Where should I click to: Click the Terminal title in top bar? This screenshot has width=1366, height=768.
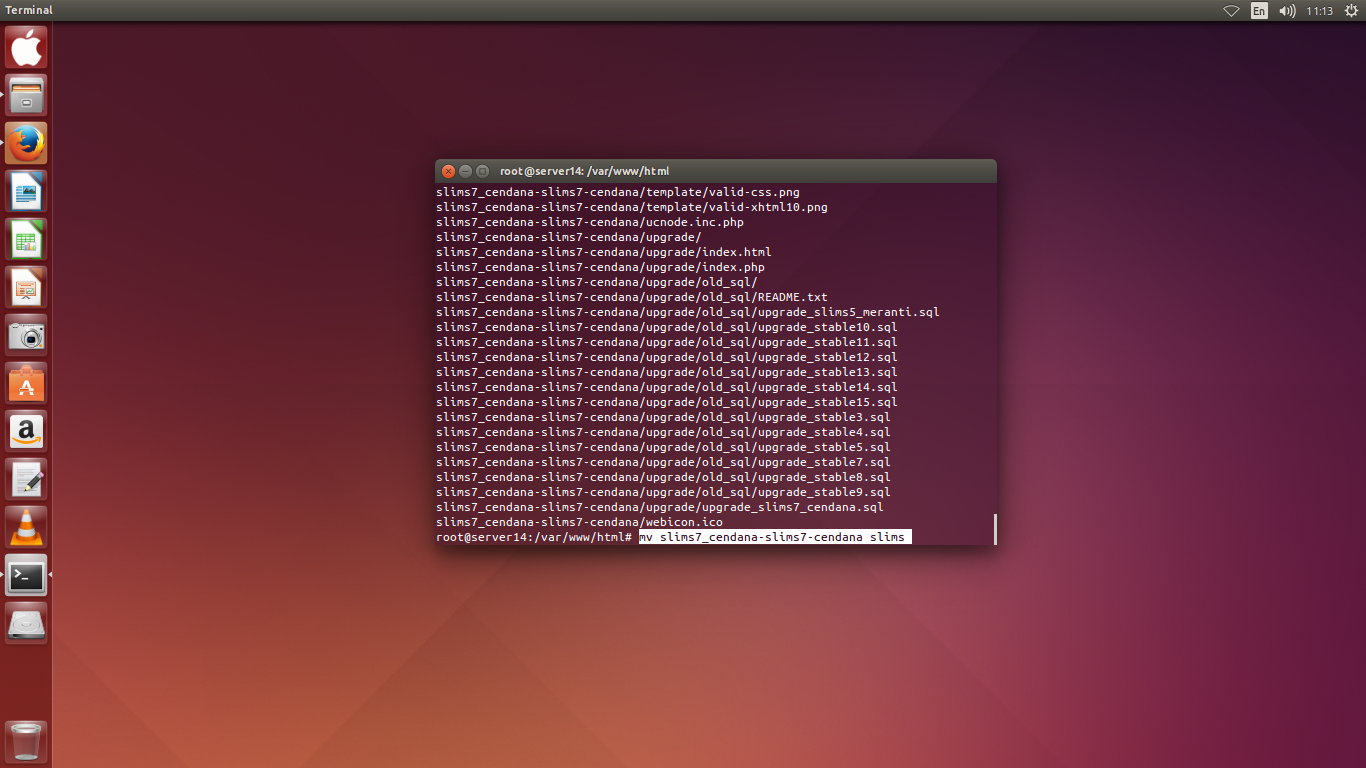[x=29, y=10]
